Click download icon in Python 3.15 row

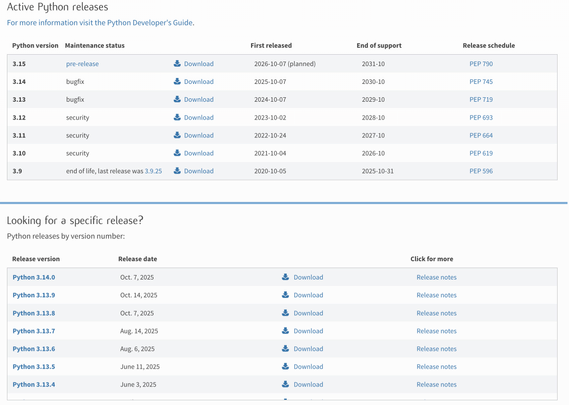177,64
